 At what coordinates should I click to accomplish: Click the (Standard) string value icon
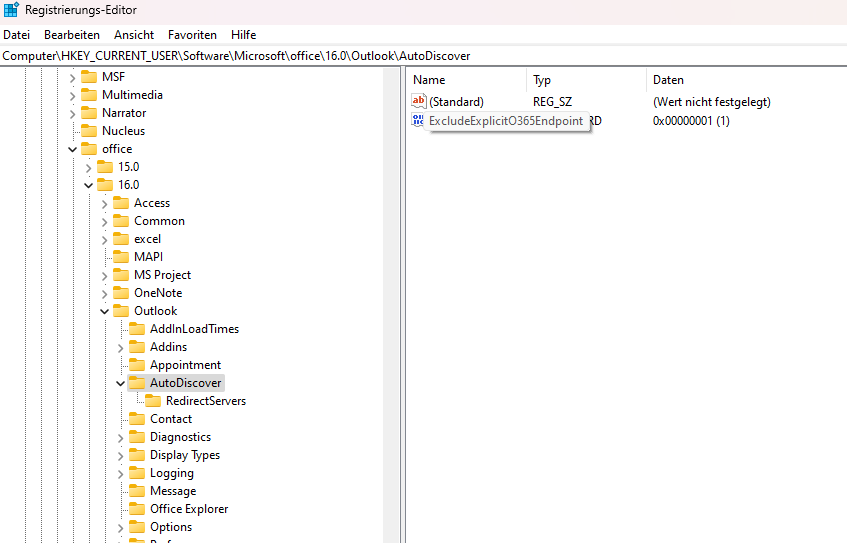coord(419,102)
